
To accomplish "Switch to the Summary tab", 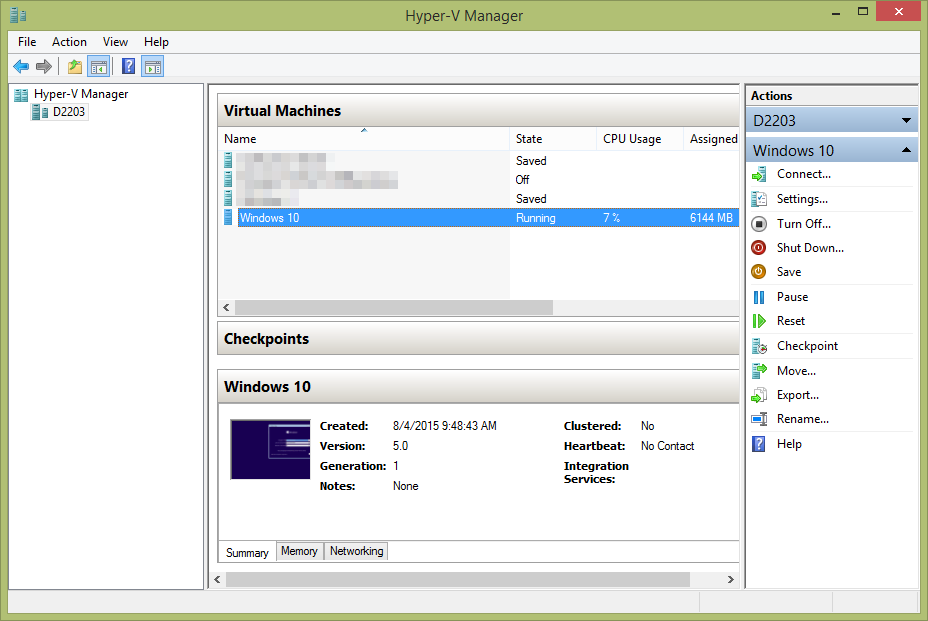I will coord(247,552).
